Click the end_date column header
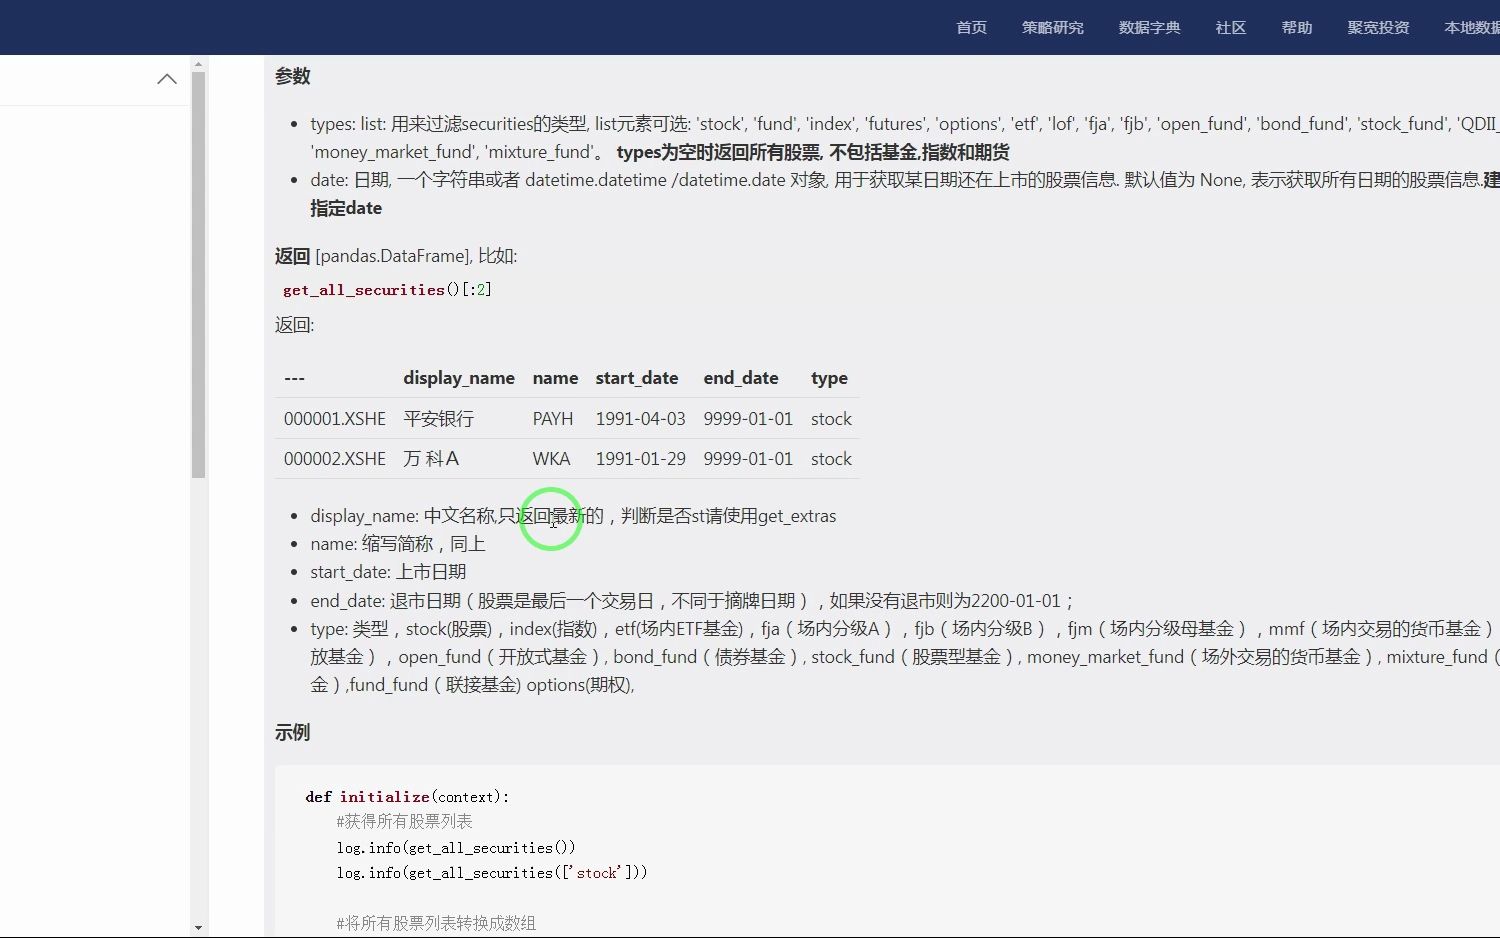 tap(741, 378)
